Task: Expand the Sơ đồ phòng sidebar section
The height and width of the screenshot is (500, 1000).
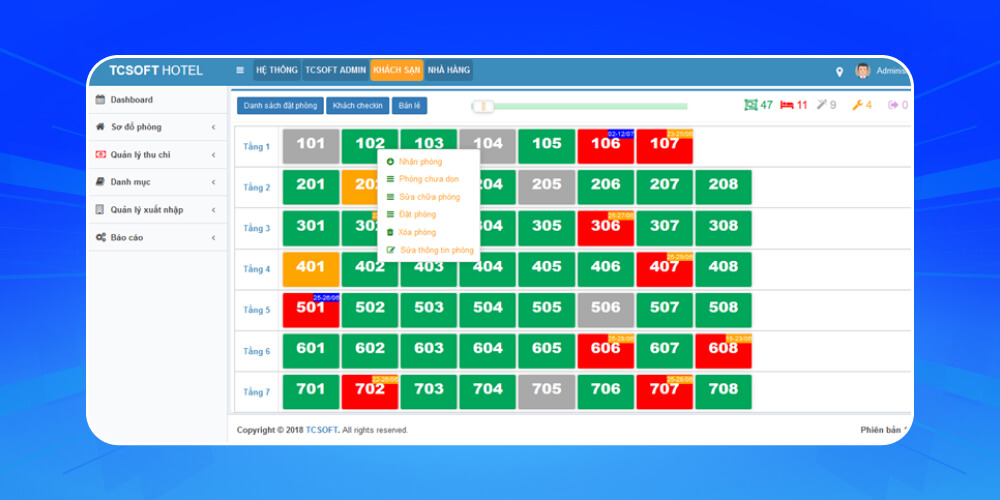Action: pos(155,127)
